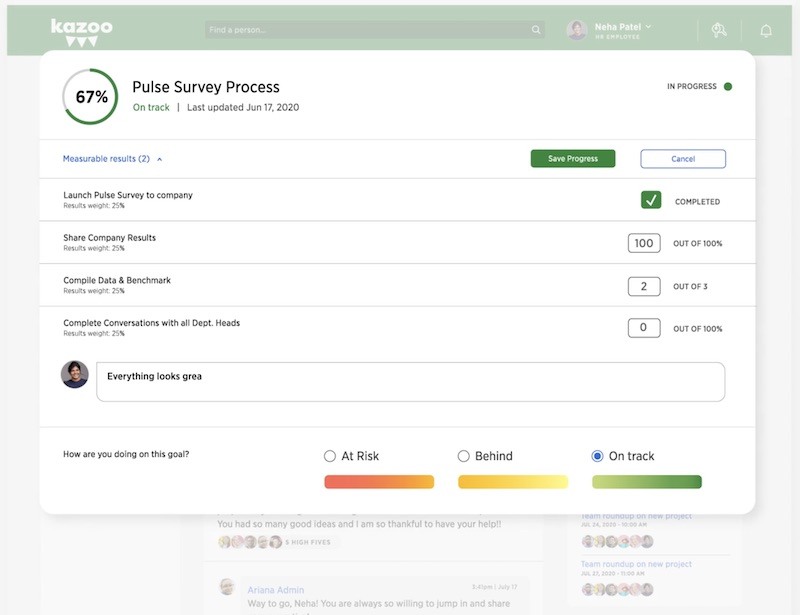
Task: Click the IN PROGRESS status indicator dot
Action: [729, 86]
